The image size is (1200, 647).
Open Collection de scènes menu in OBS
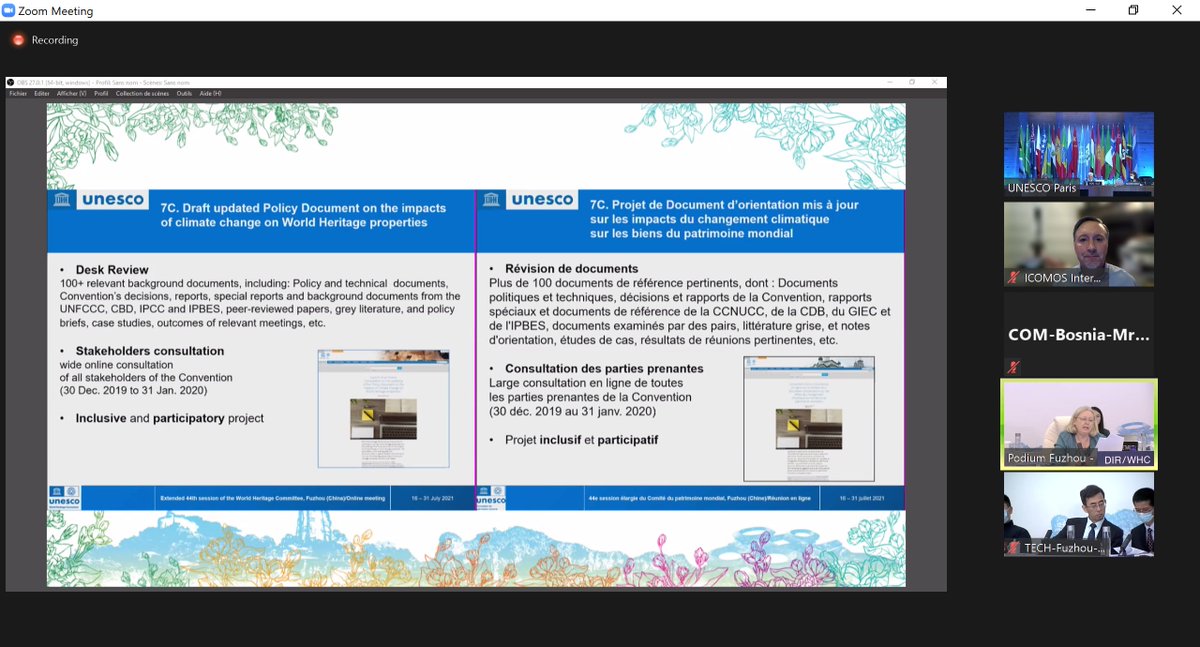(x=143, y=93)
